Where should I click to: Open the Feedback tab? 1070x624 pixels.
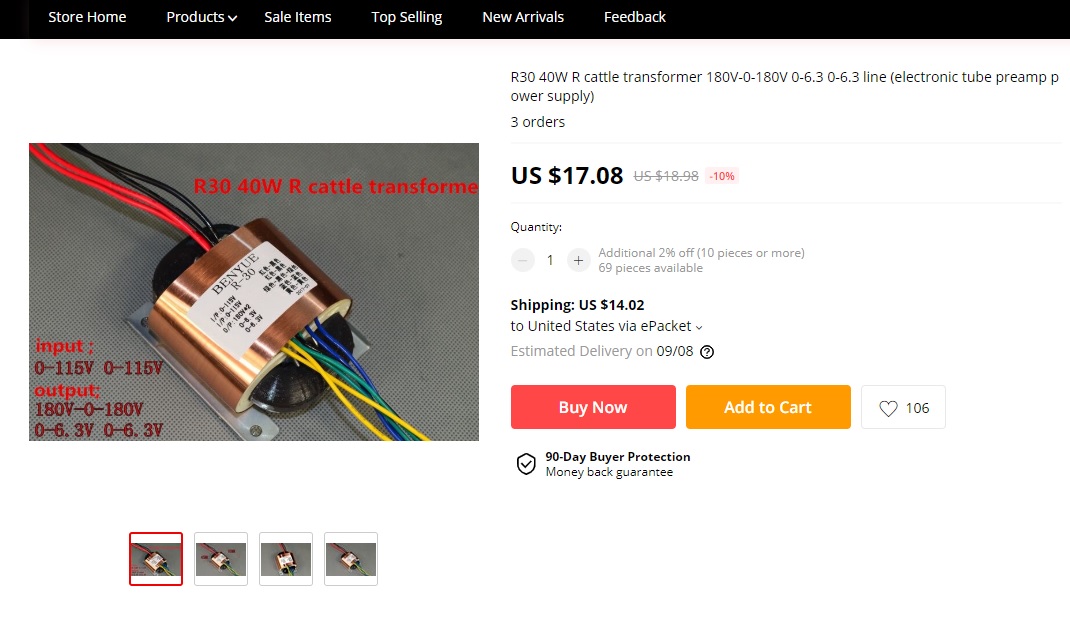pos(635,17)
